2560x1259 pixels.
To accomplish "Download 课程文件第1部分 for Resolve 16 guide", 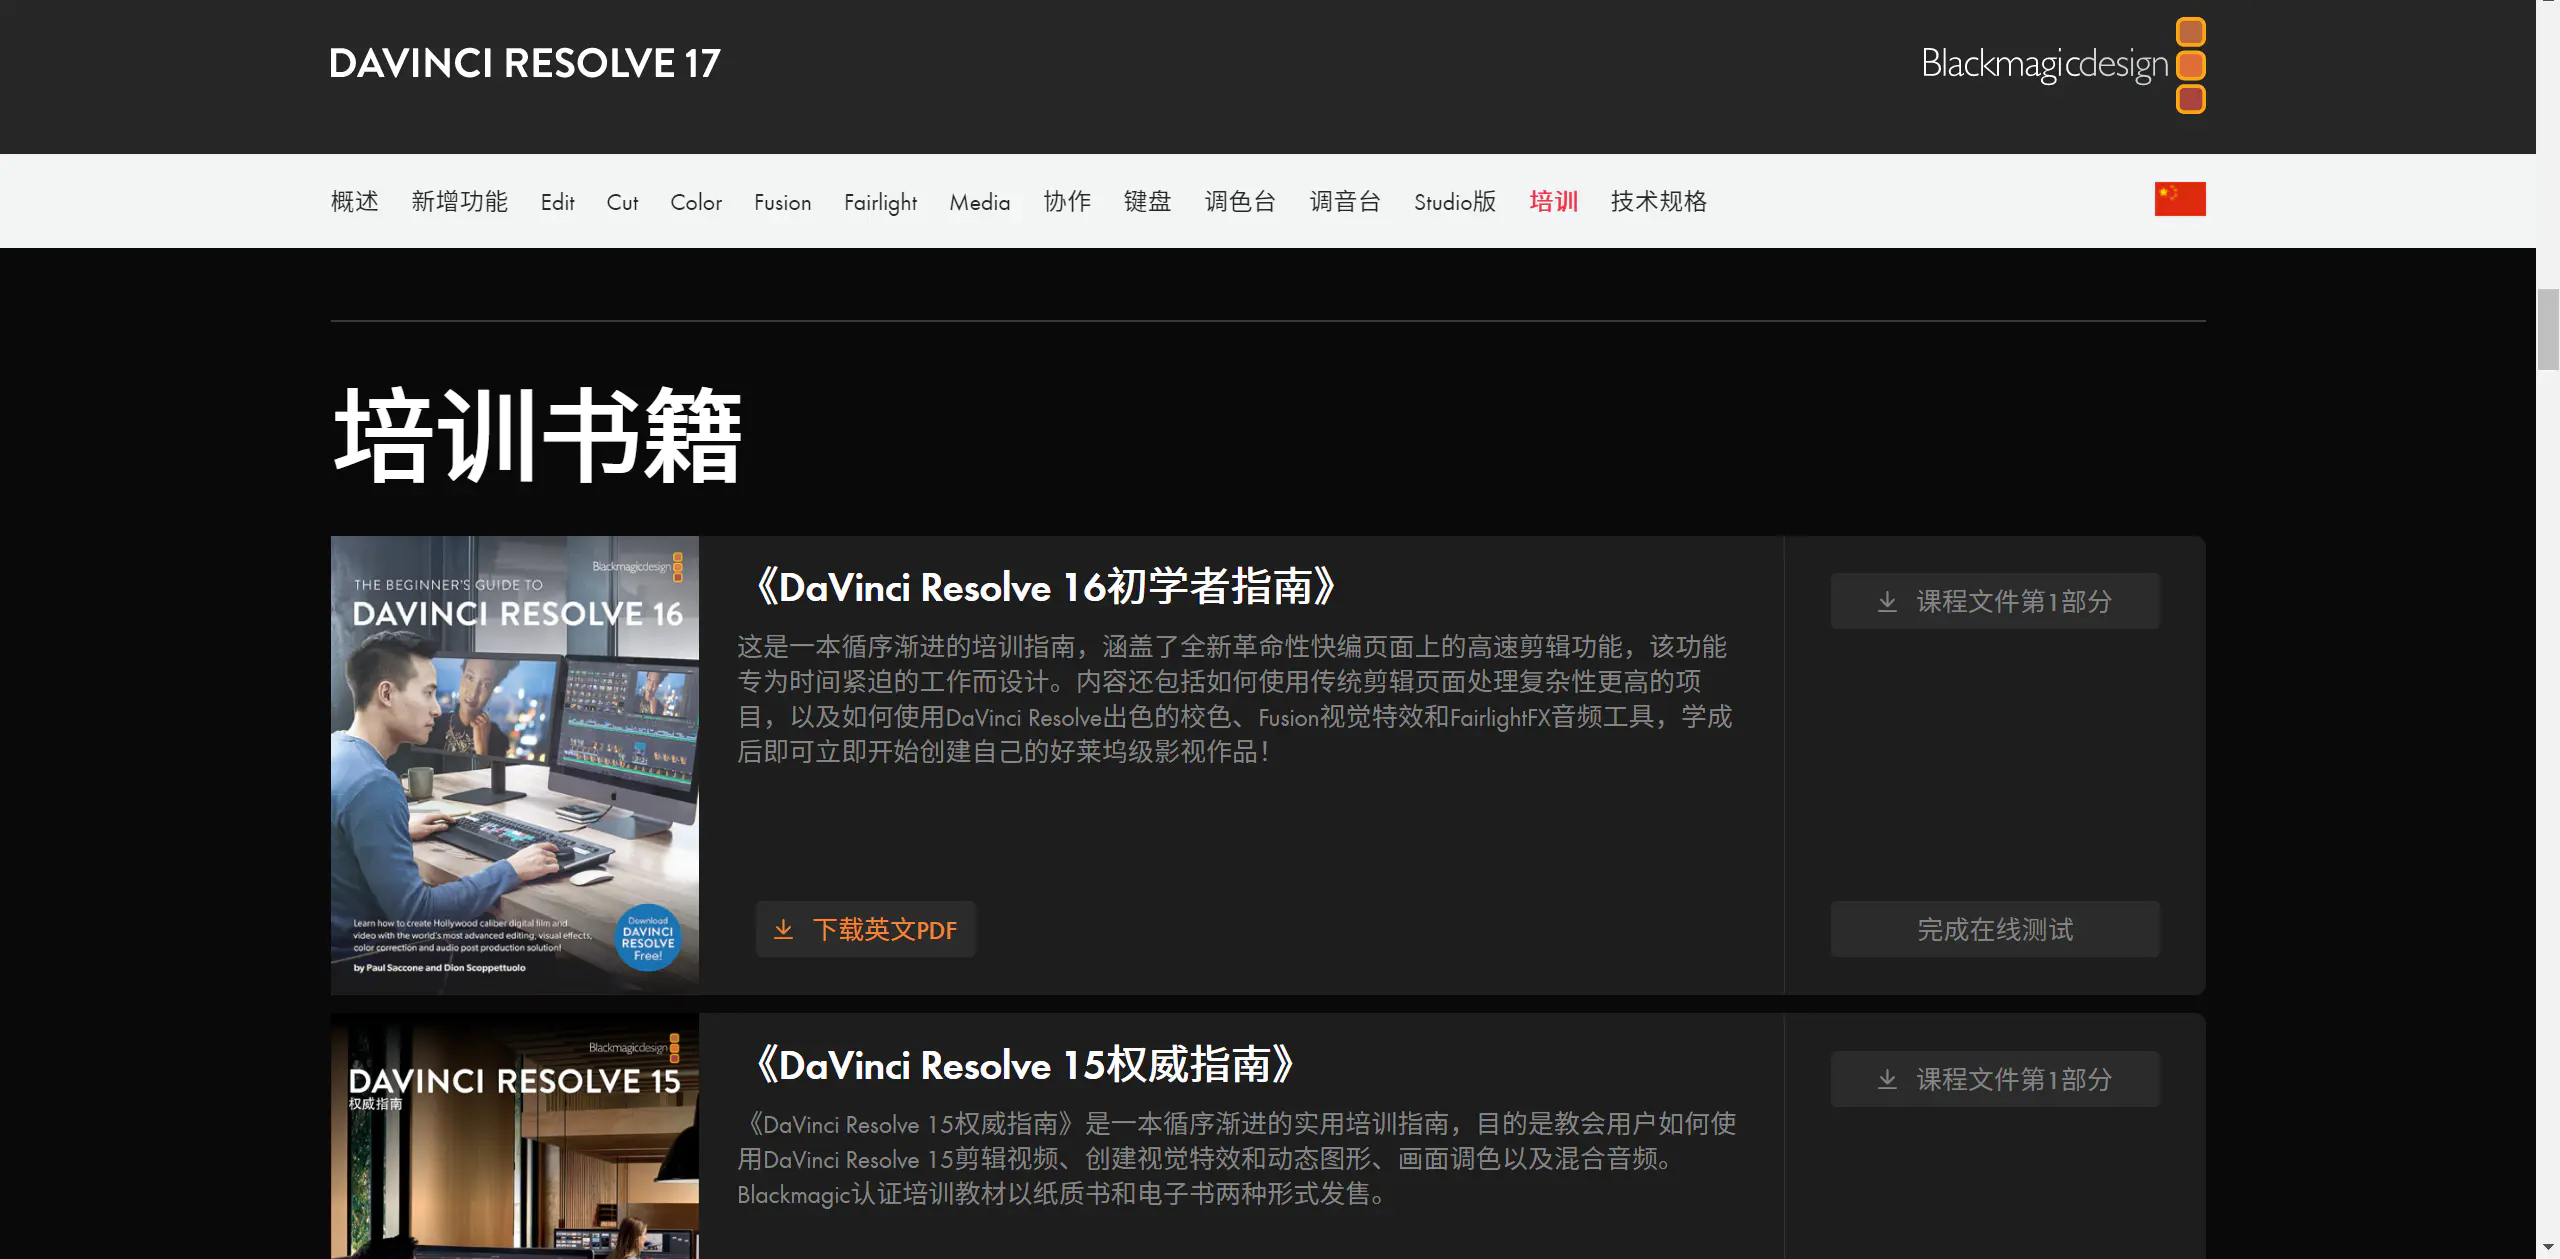I will pos(1996,601).
